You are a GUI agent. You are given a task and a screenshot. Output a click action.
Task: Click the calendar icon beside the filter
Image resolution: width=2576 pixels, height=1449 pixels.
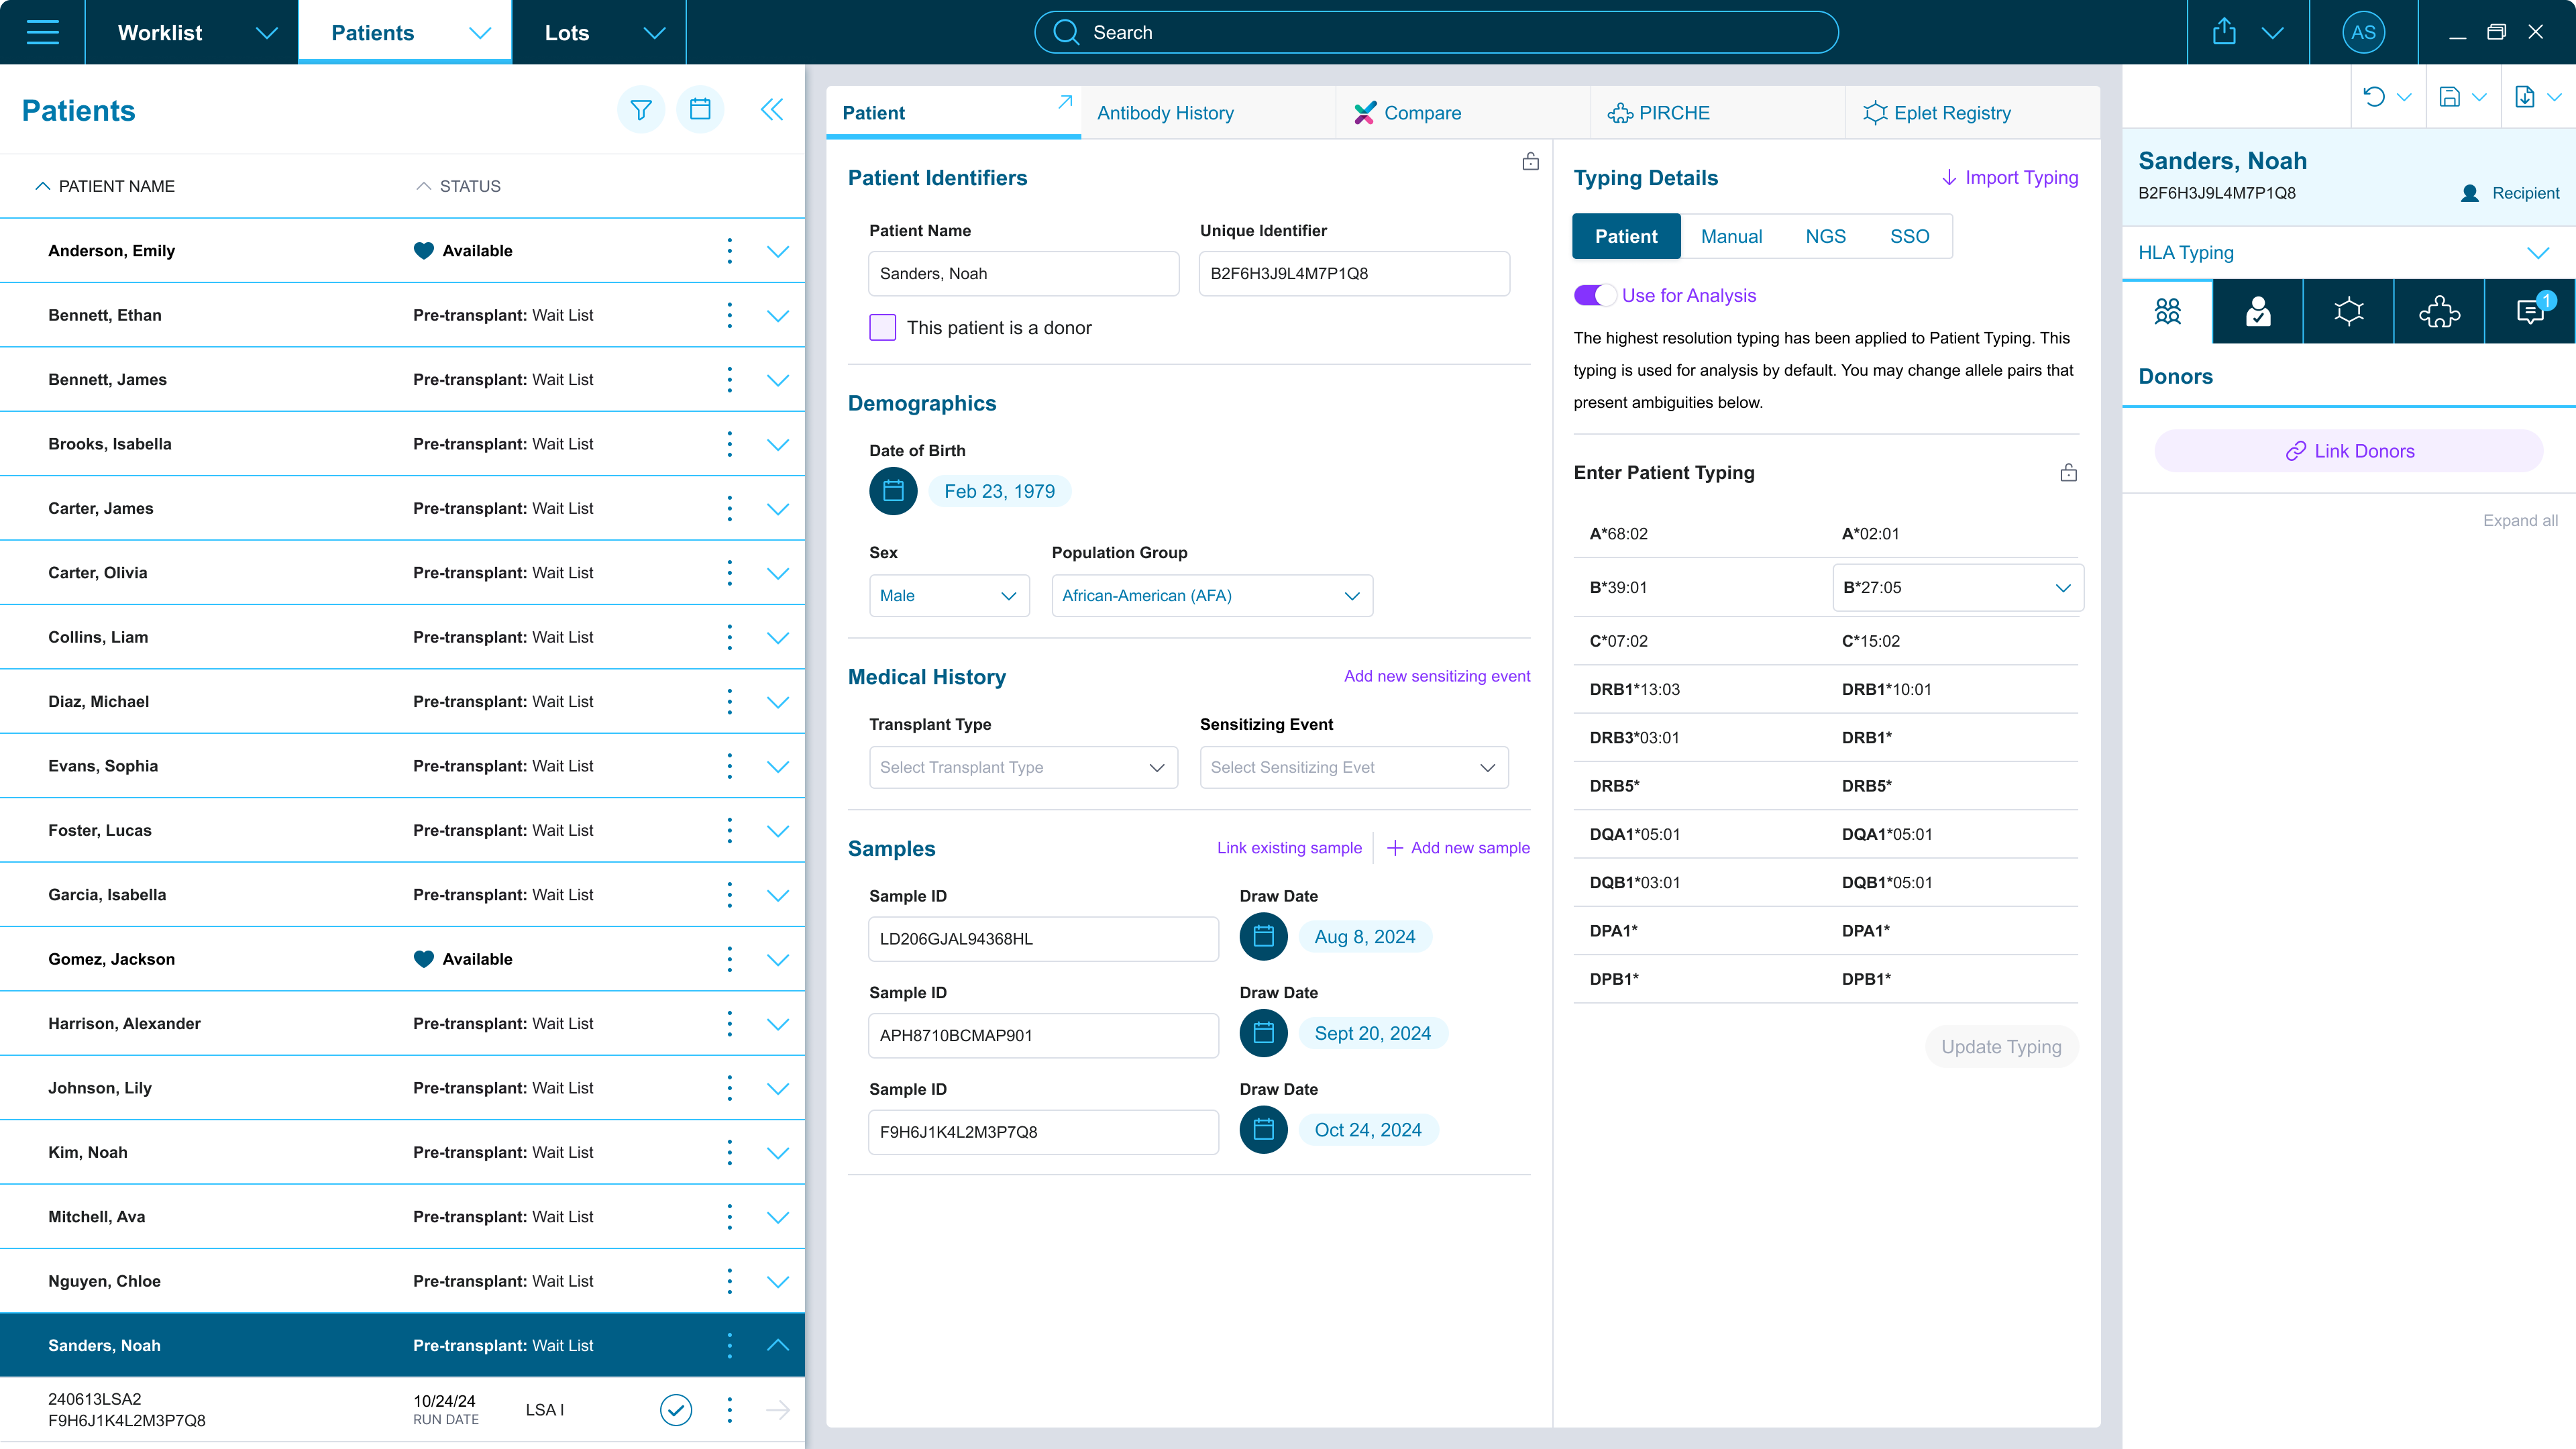coord(700,110)
